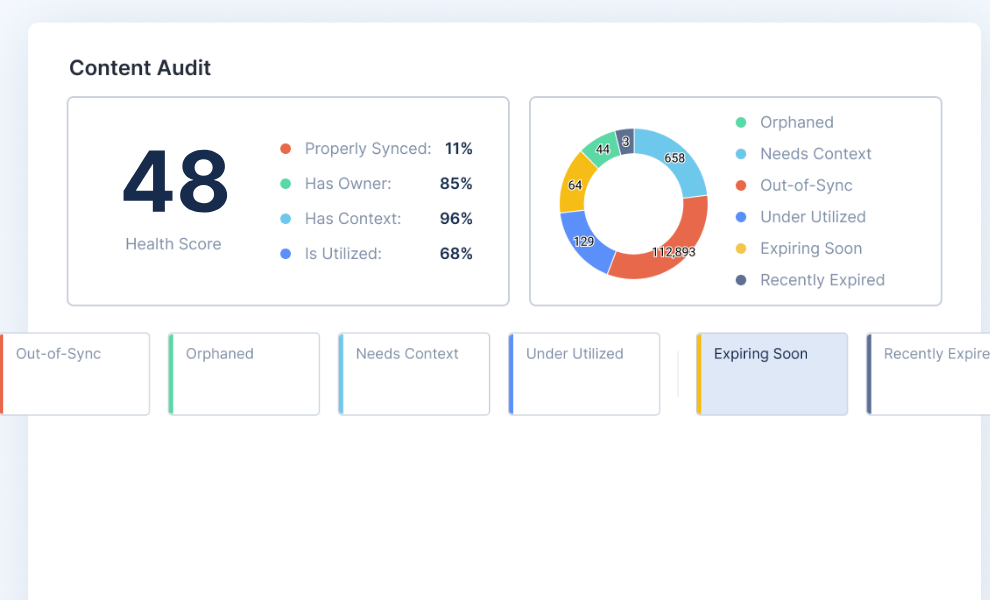
Task: Click the blue Is Utilized dot
Action: coord(285,254)
